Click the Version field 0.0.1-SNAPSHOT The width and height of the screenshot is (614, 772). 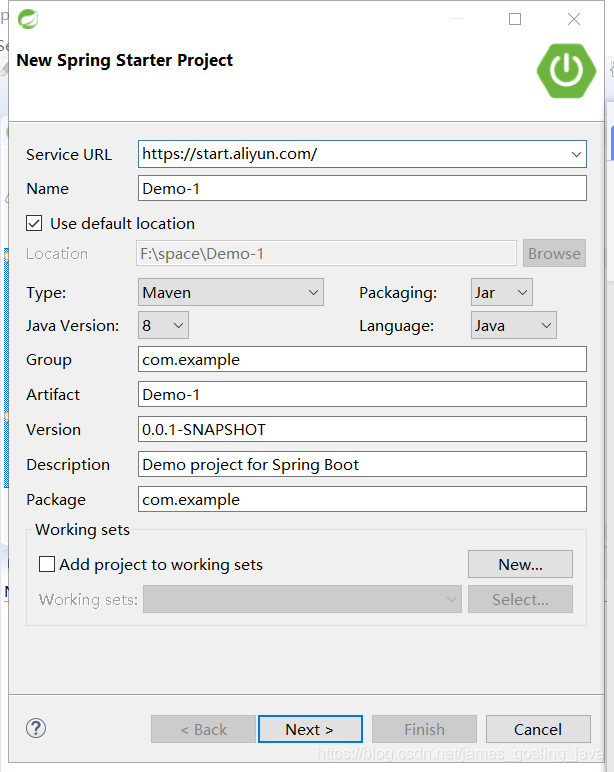click(362, 429)
